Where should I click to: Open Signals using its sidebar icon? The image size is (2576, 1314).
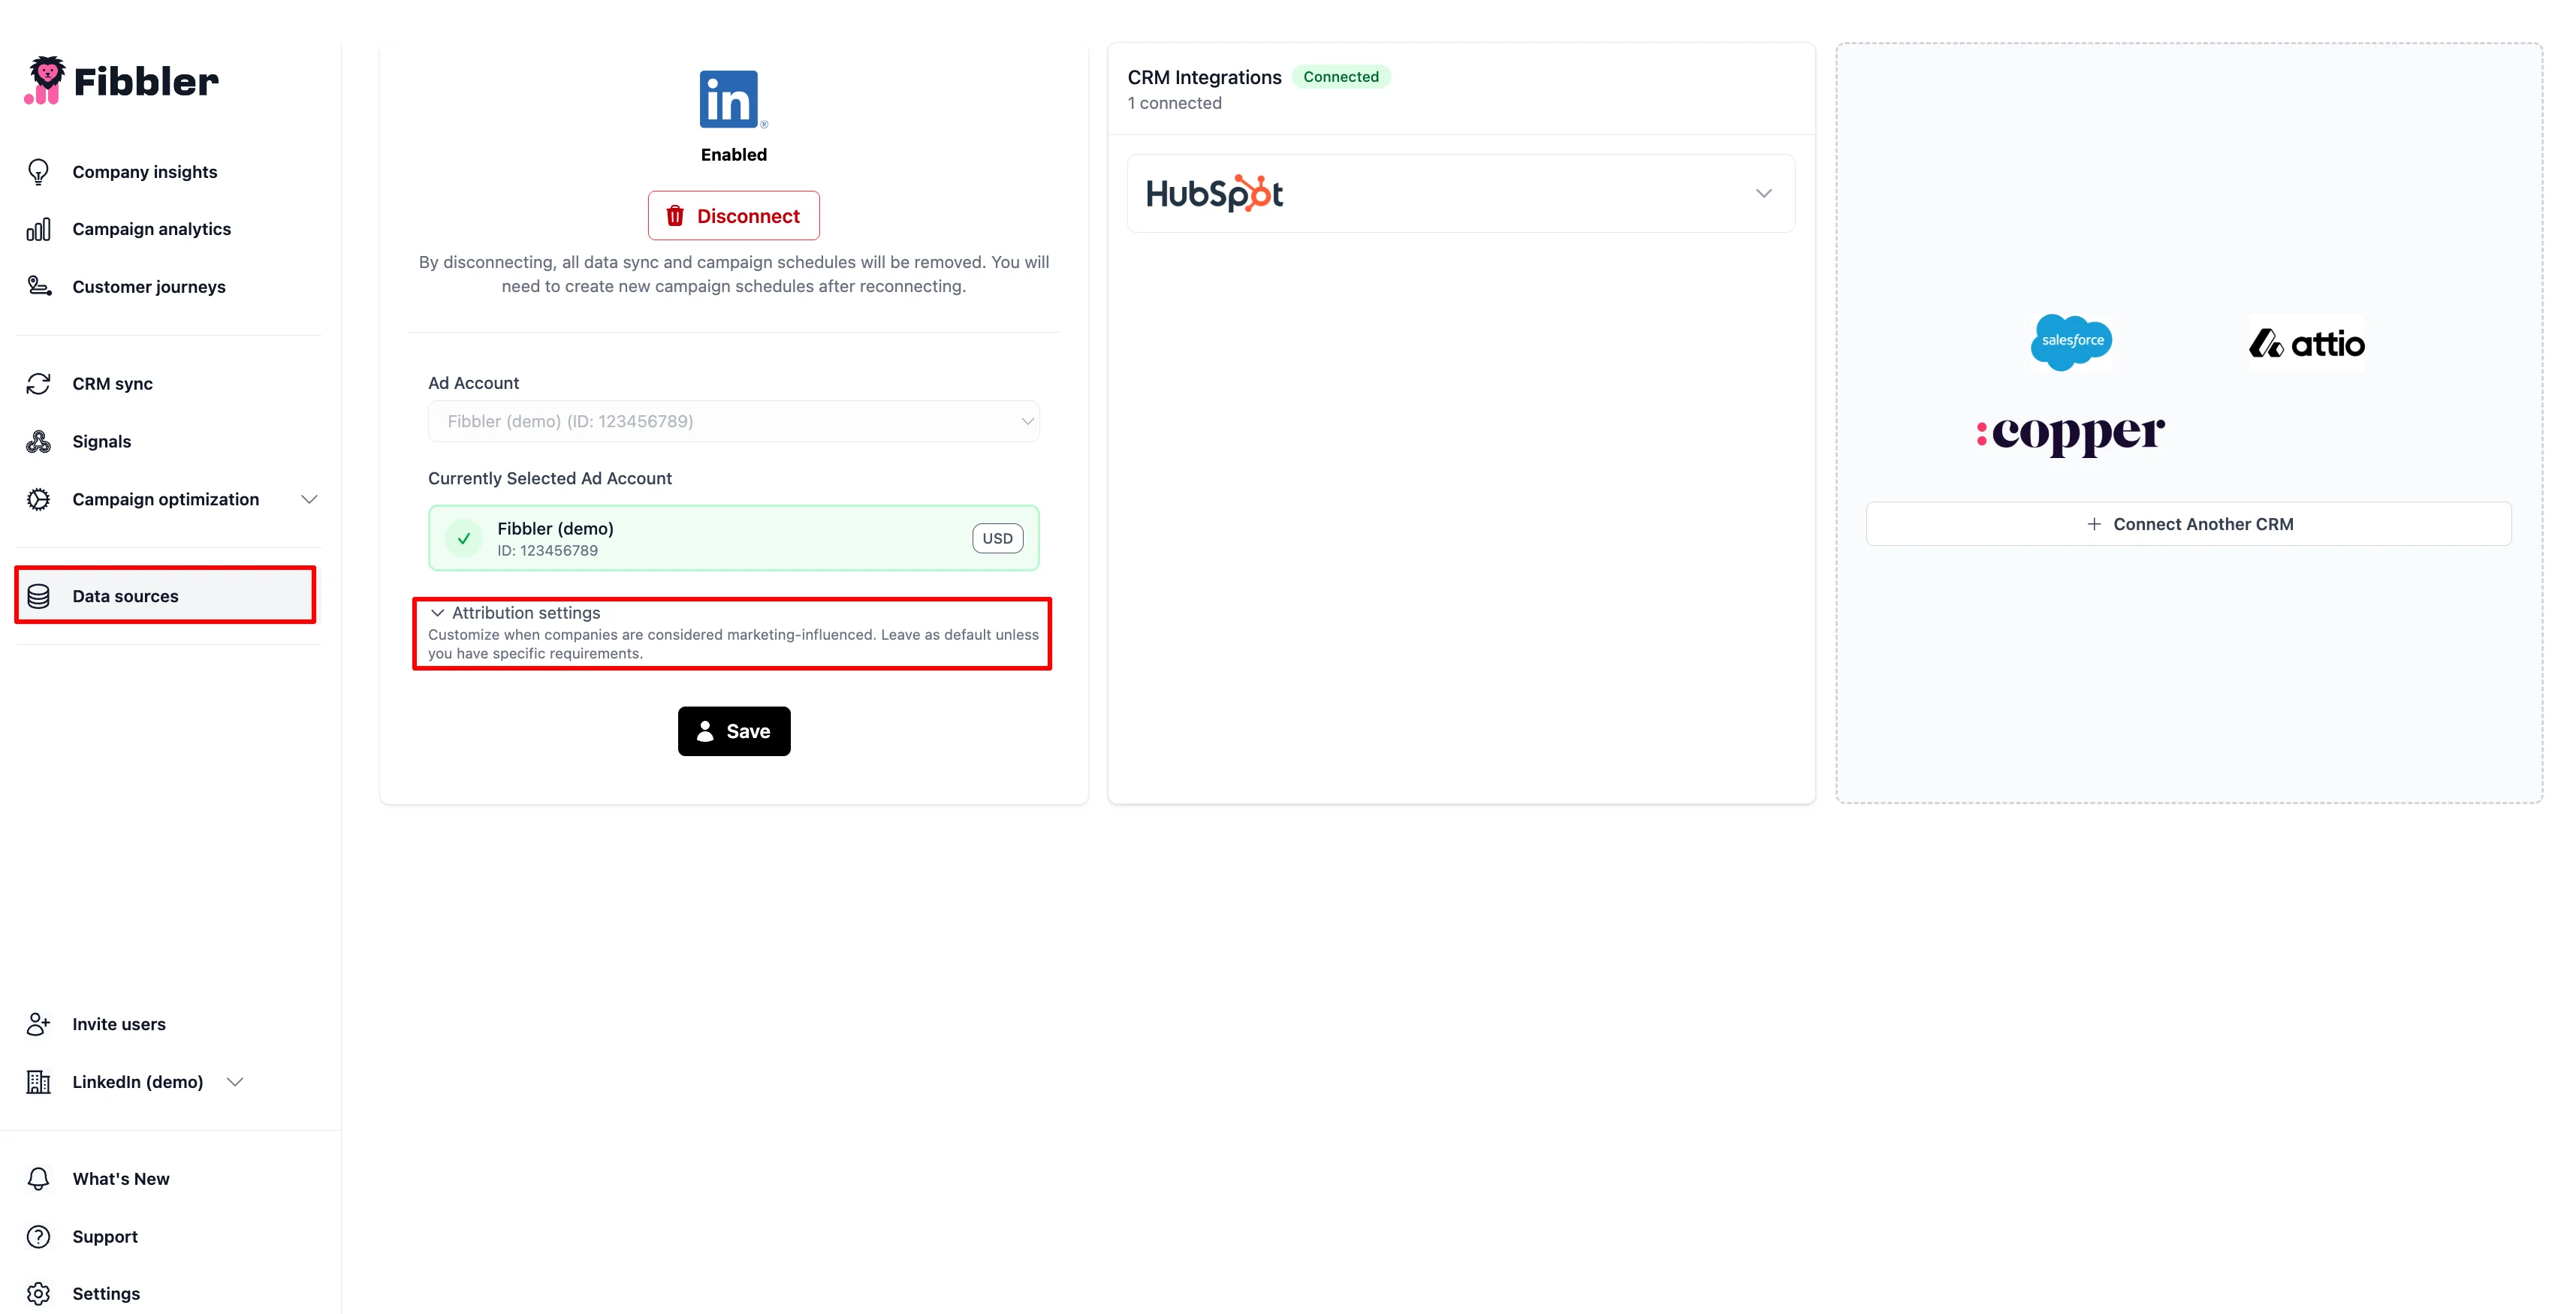click(x=38, y=440)
